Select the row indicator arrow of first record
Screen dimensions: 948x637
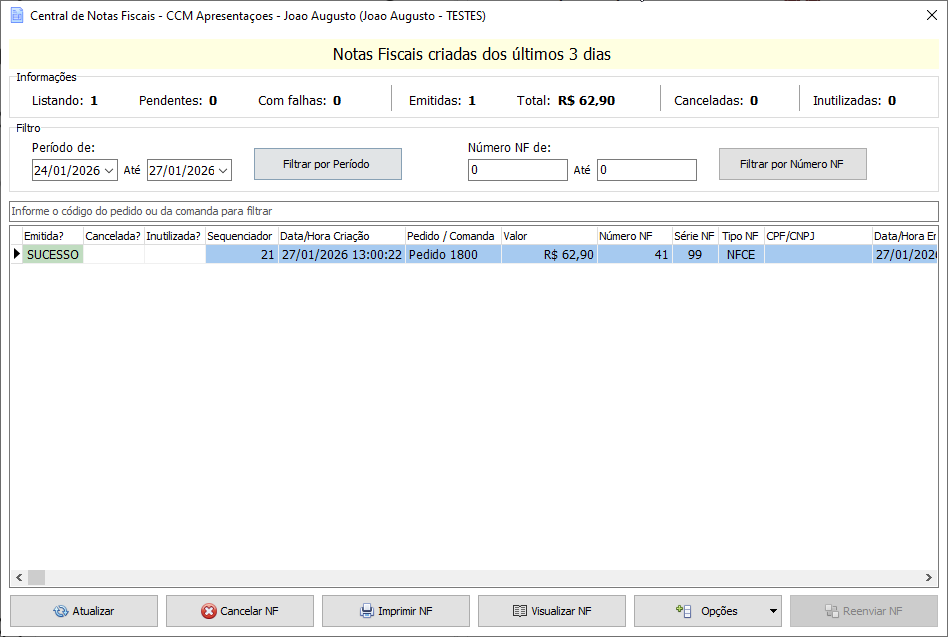pyautogui.click(x=16, y=255)
